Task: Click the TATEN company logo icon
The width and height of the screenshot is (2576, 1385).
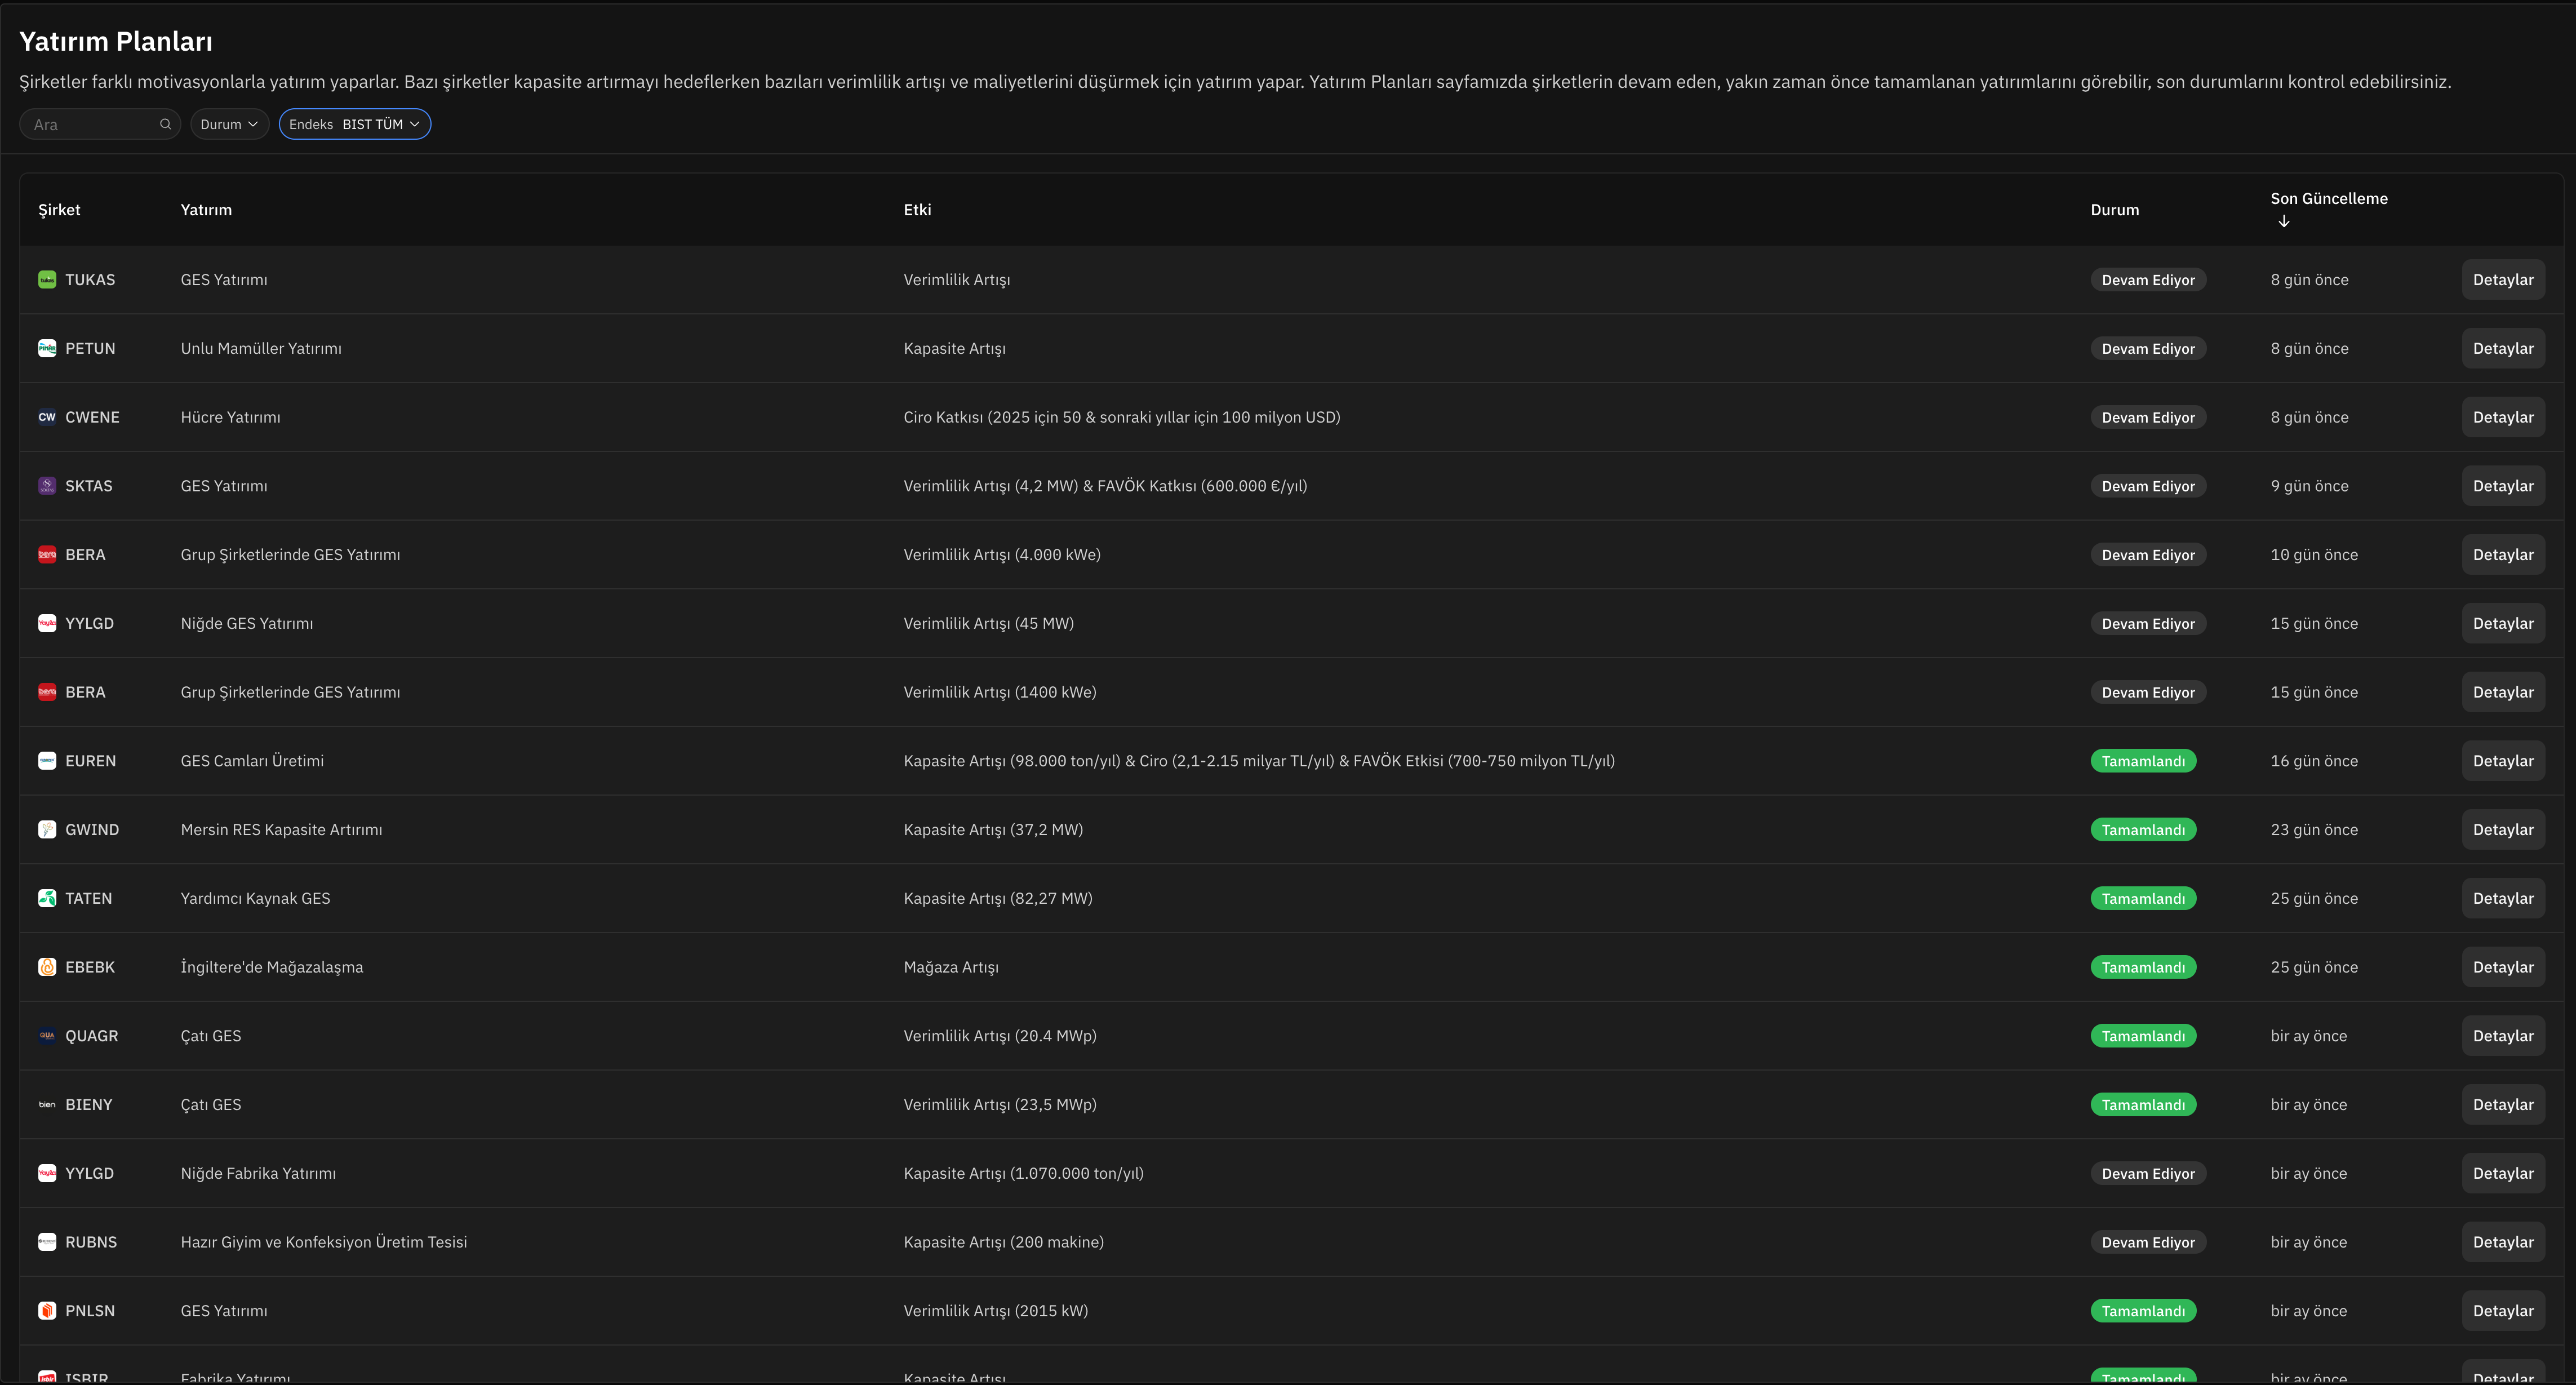Action: point(47,898)
